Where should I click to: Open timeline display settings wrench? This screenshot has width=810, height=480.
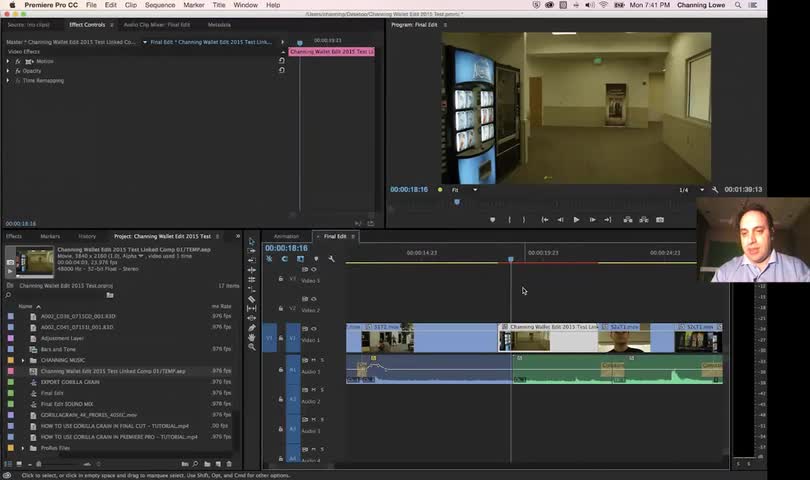[x=331, y=259]
